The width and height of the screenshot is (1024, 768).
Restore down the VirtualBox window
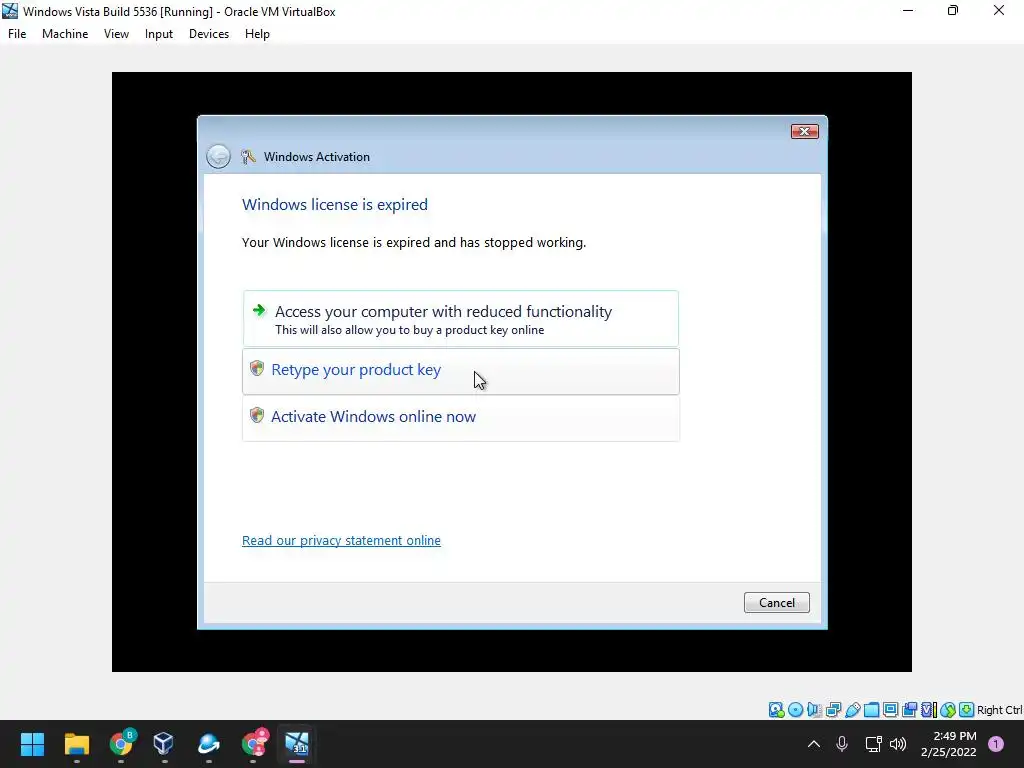click(953, 10)
